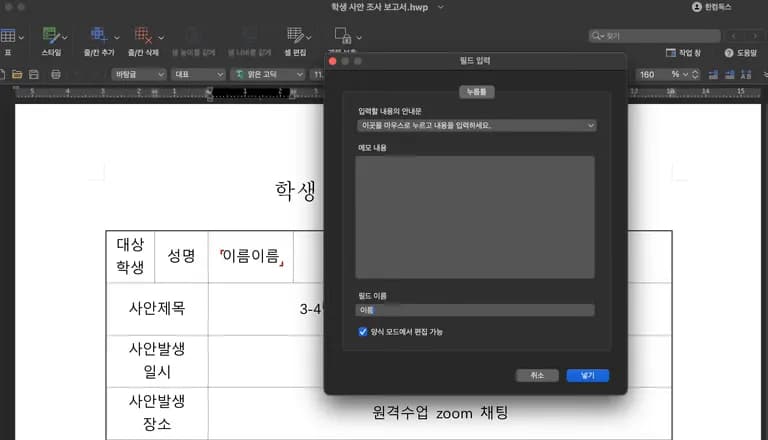Select the 누름틀 tab
The height and width of the screenshot is (440, 768).
(x=477, y=91)
